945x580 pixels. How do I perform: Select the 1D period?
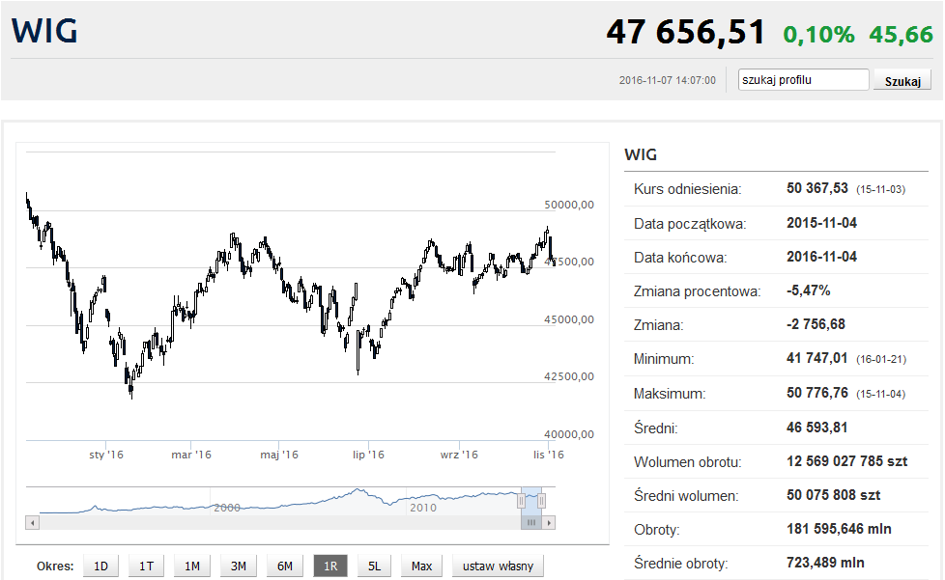(100, 566)
